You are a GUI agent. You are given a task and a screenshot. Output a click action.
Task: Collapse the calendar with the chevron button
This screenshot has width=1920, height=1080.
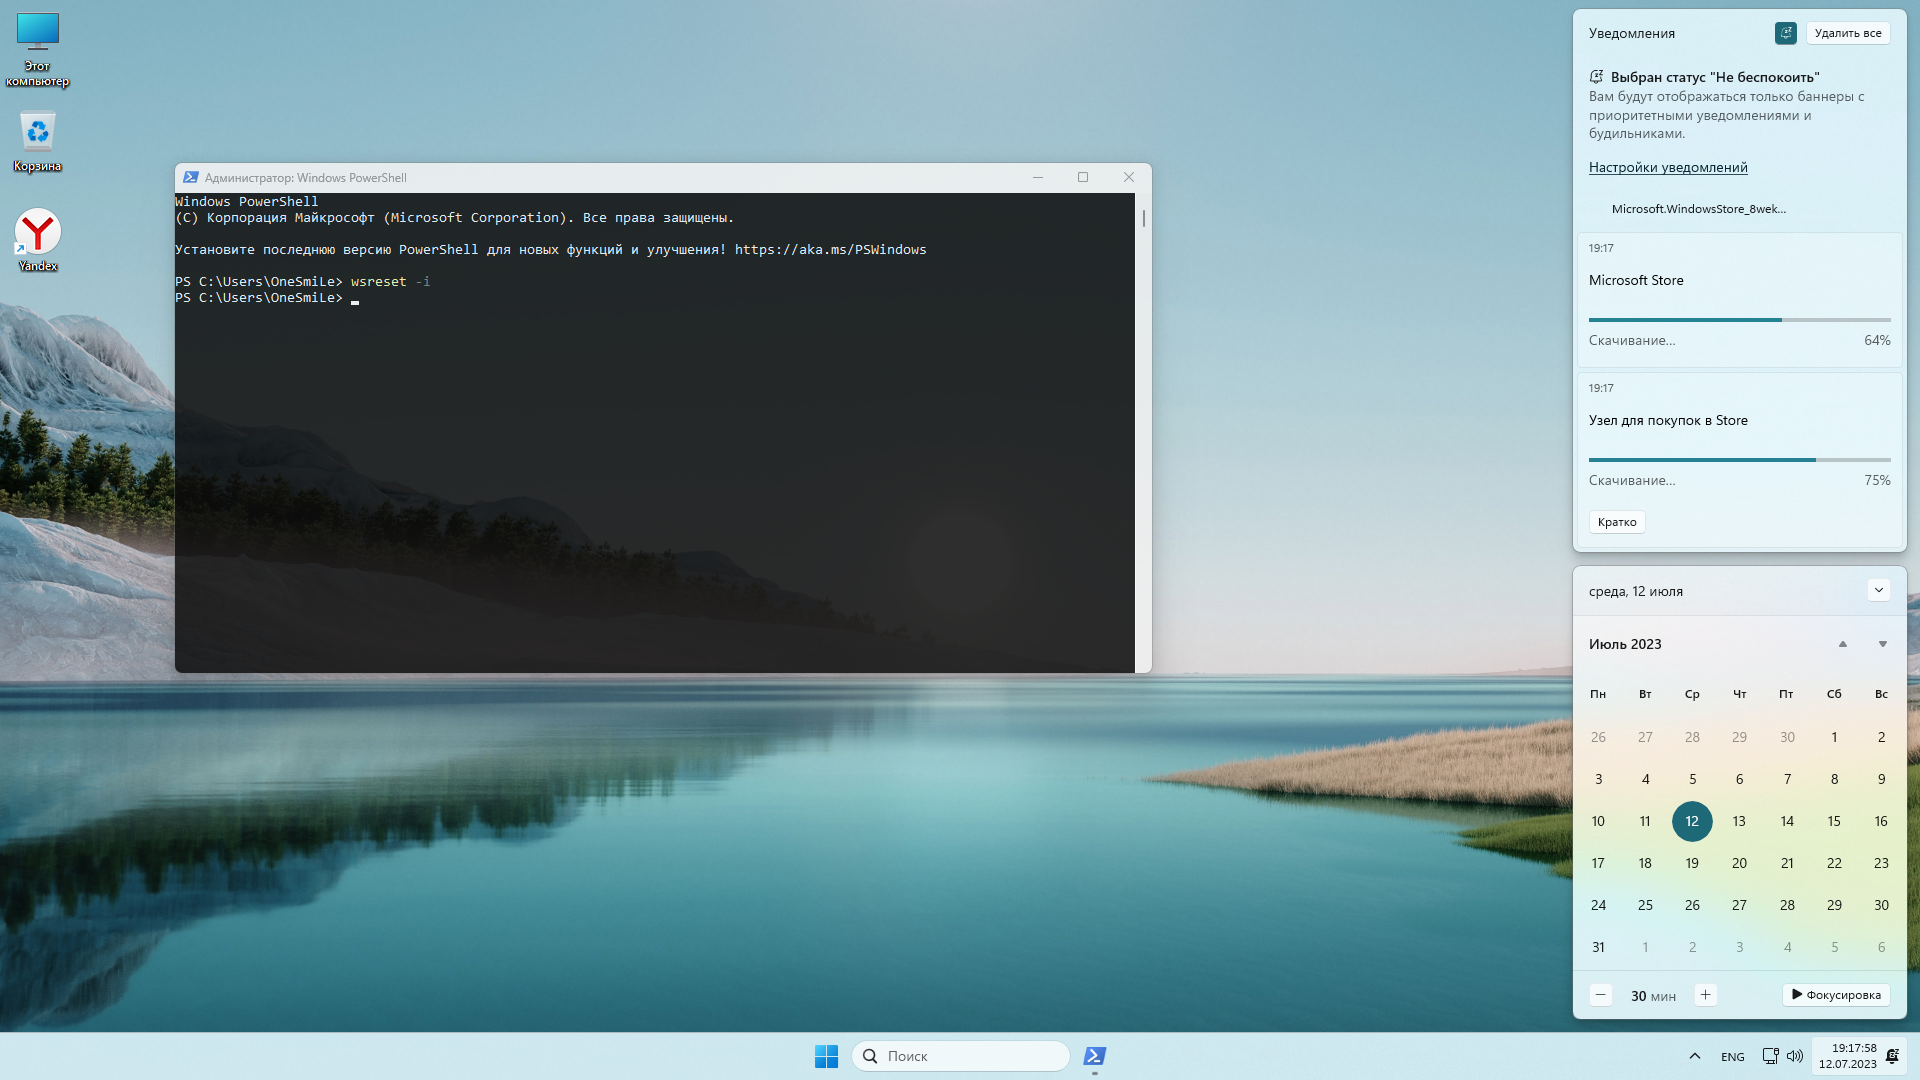click(x=1878, y=590)
